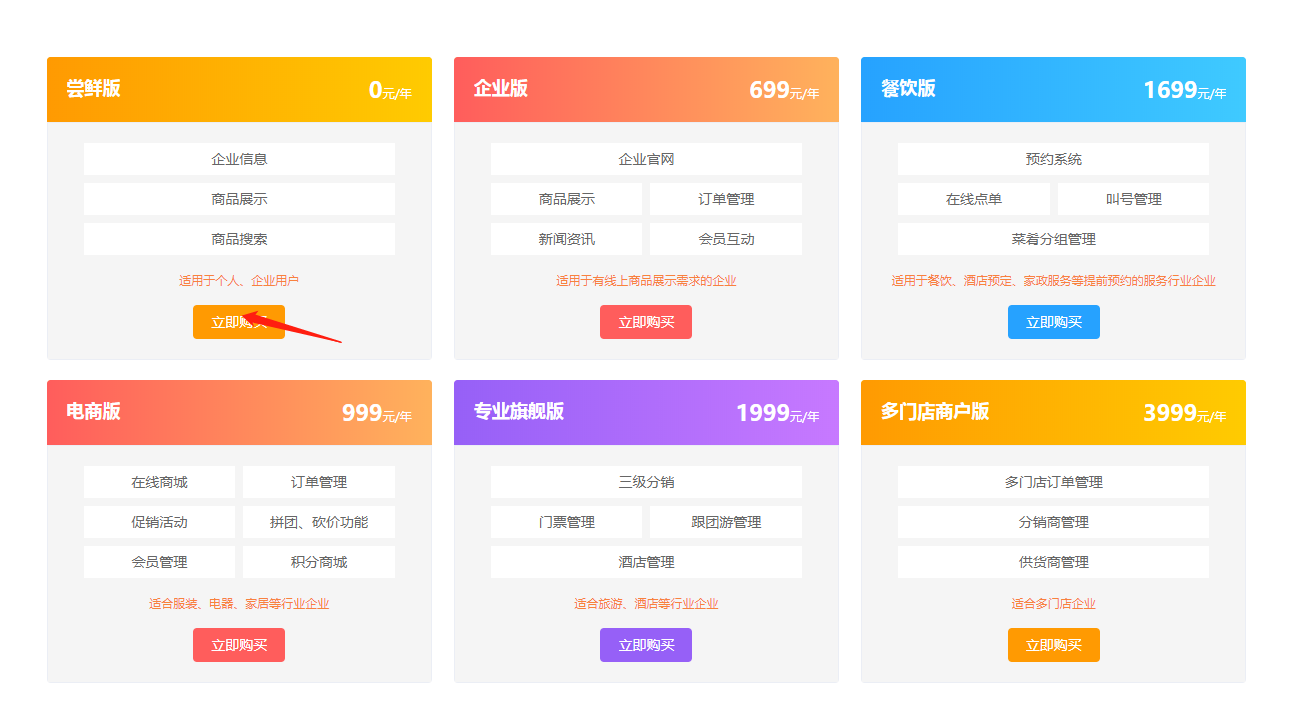Select 多门店订单管理 feature tag

point(1053,482)
